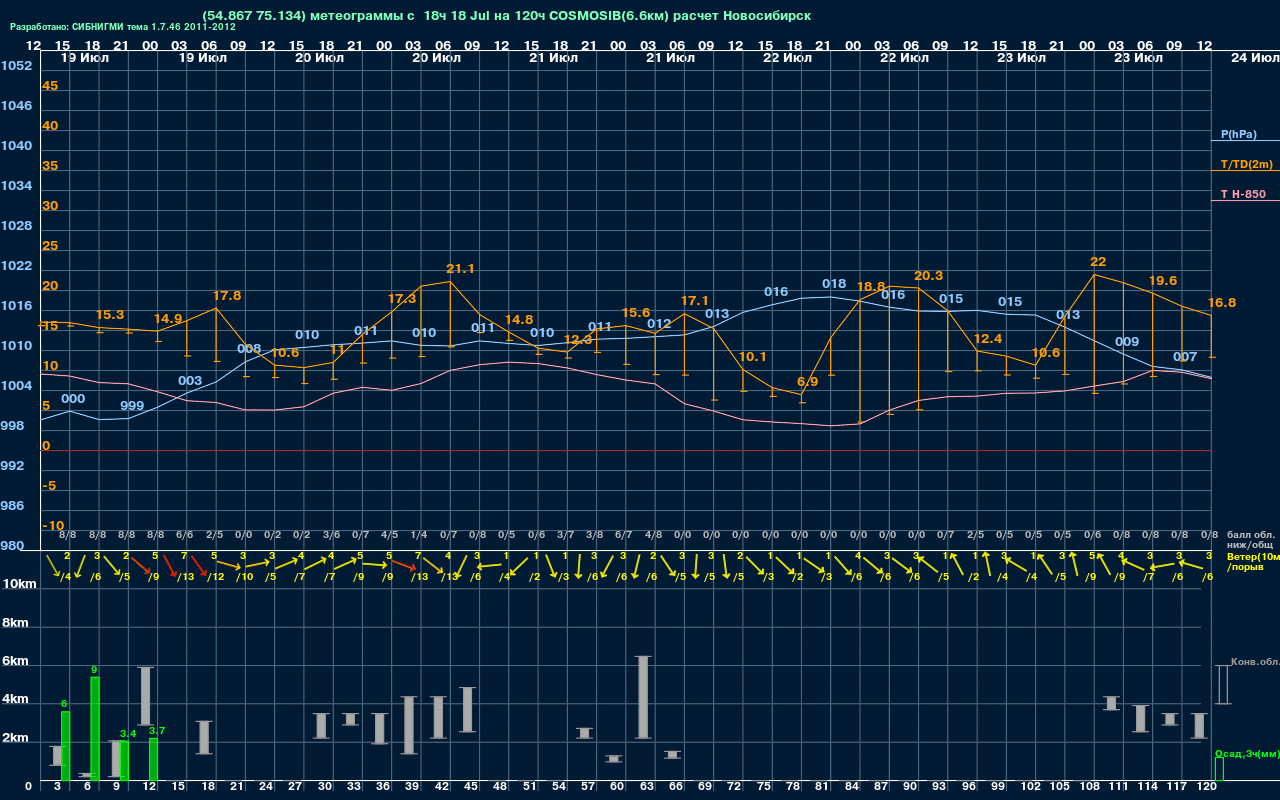Image resolution: width=1280 pixels, height=800 pixels.
Task: Click the '24 Июл' date label
Action: tap(1253, 58)
